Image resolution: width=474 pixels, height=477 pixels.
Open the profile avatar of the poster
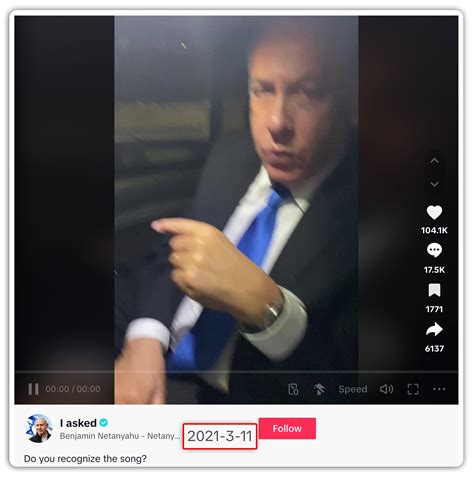point(39,429)
